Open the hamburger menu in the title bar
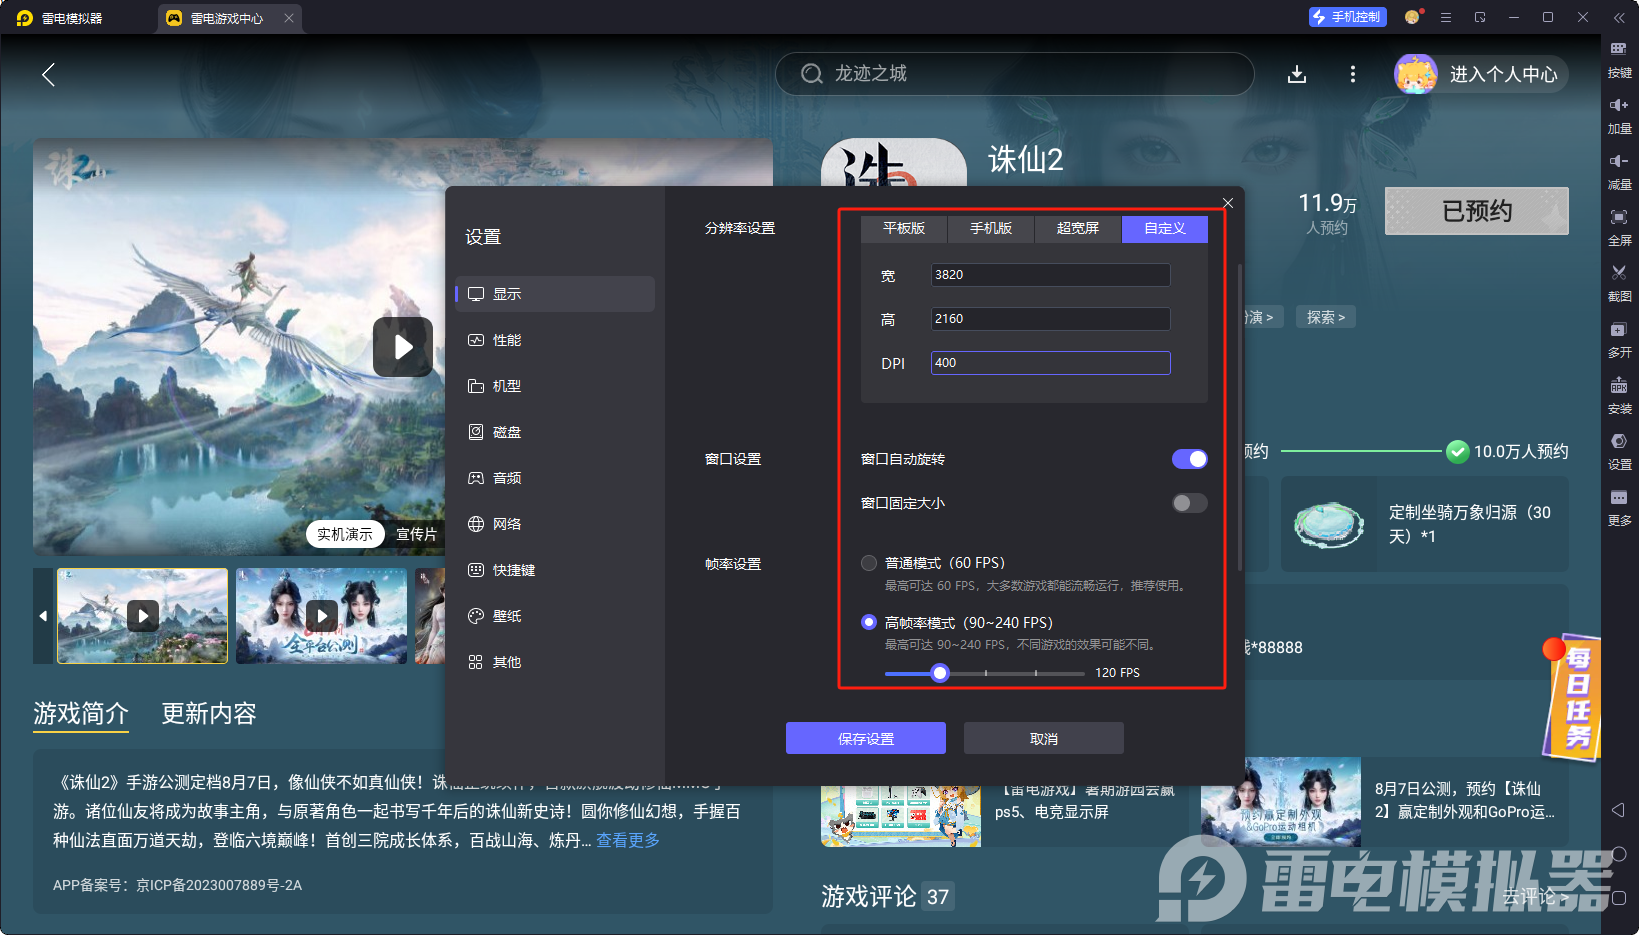 tap(1444, 17)
